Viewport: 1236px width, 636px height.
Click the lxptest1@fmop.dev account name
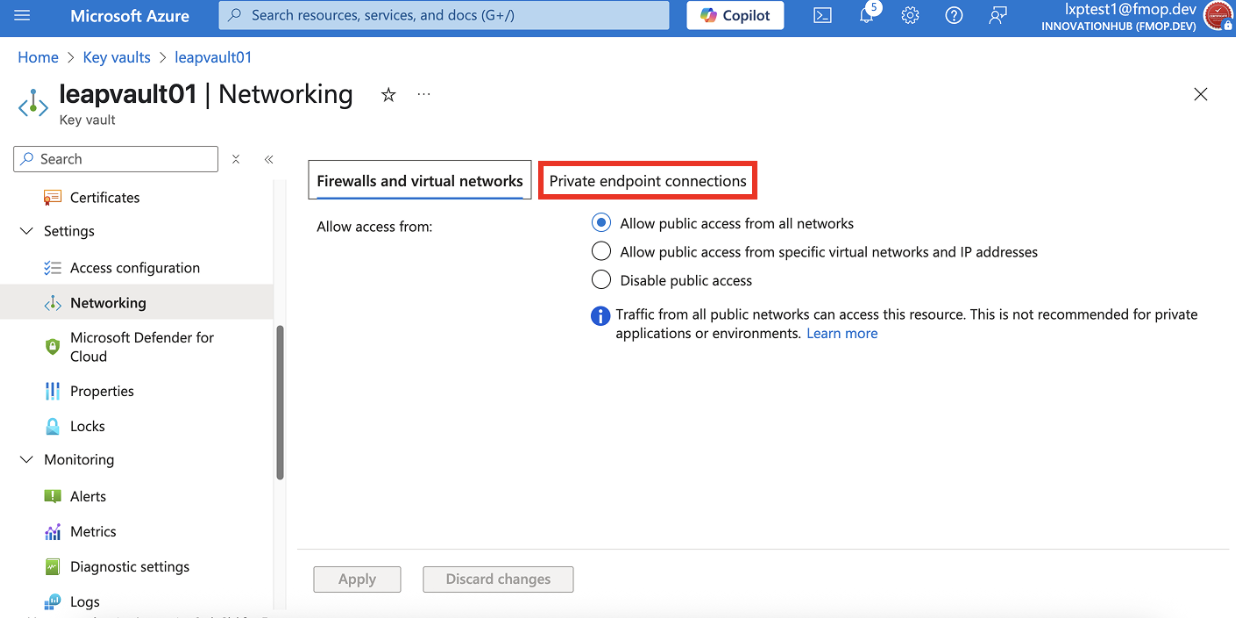click(1131, 8)
